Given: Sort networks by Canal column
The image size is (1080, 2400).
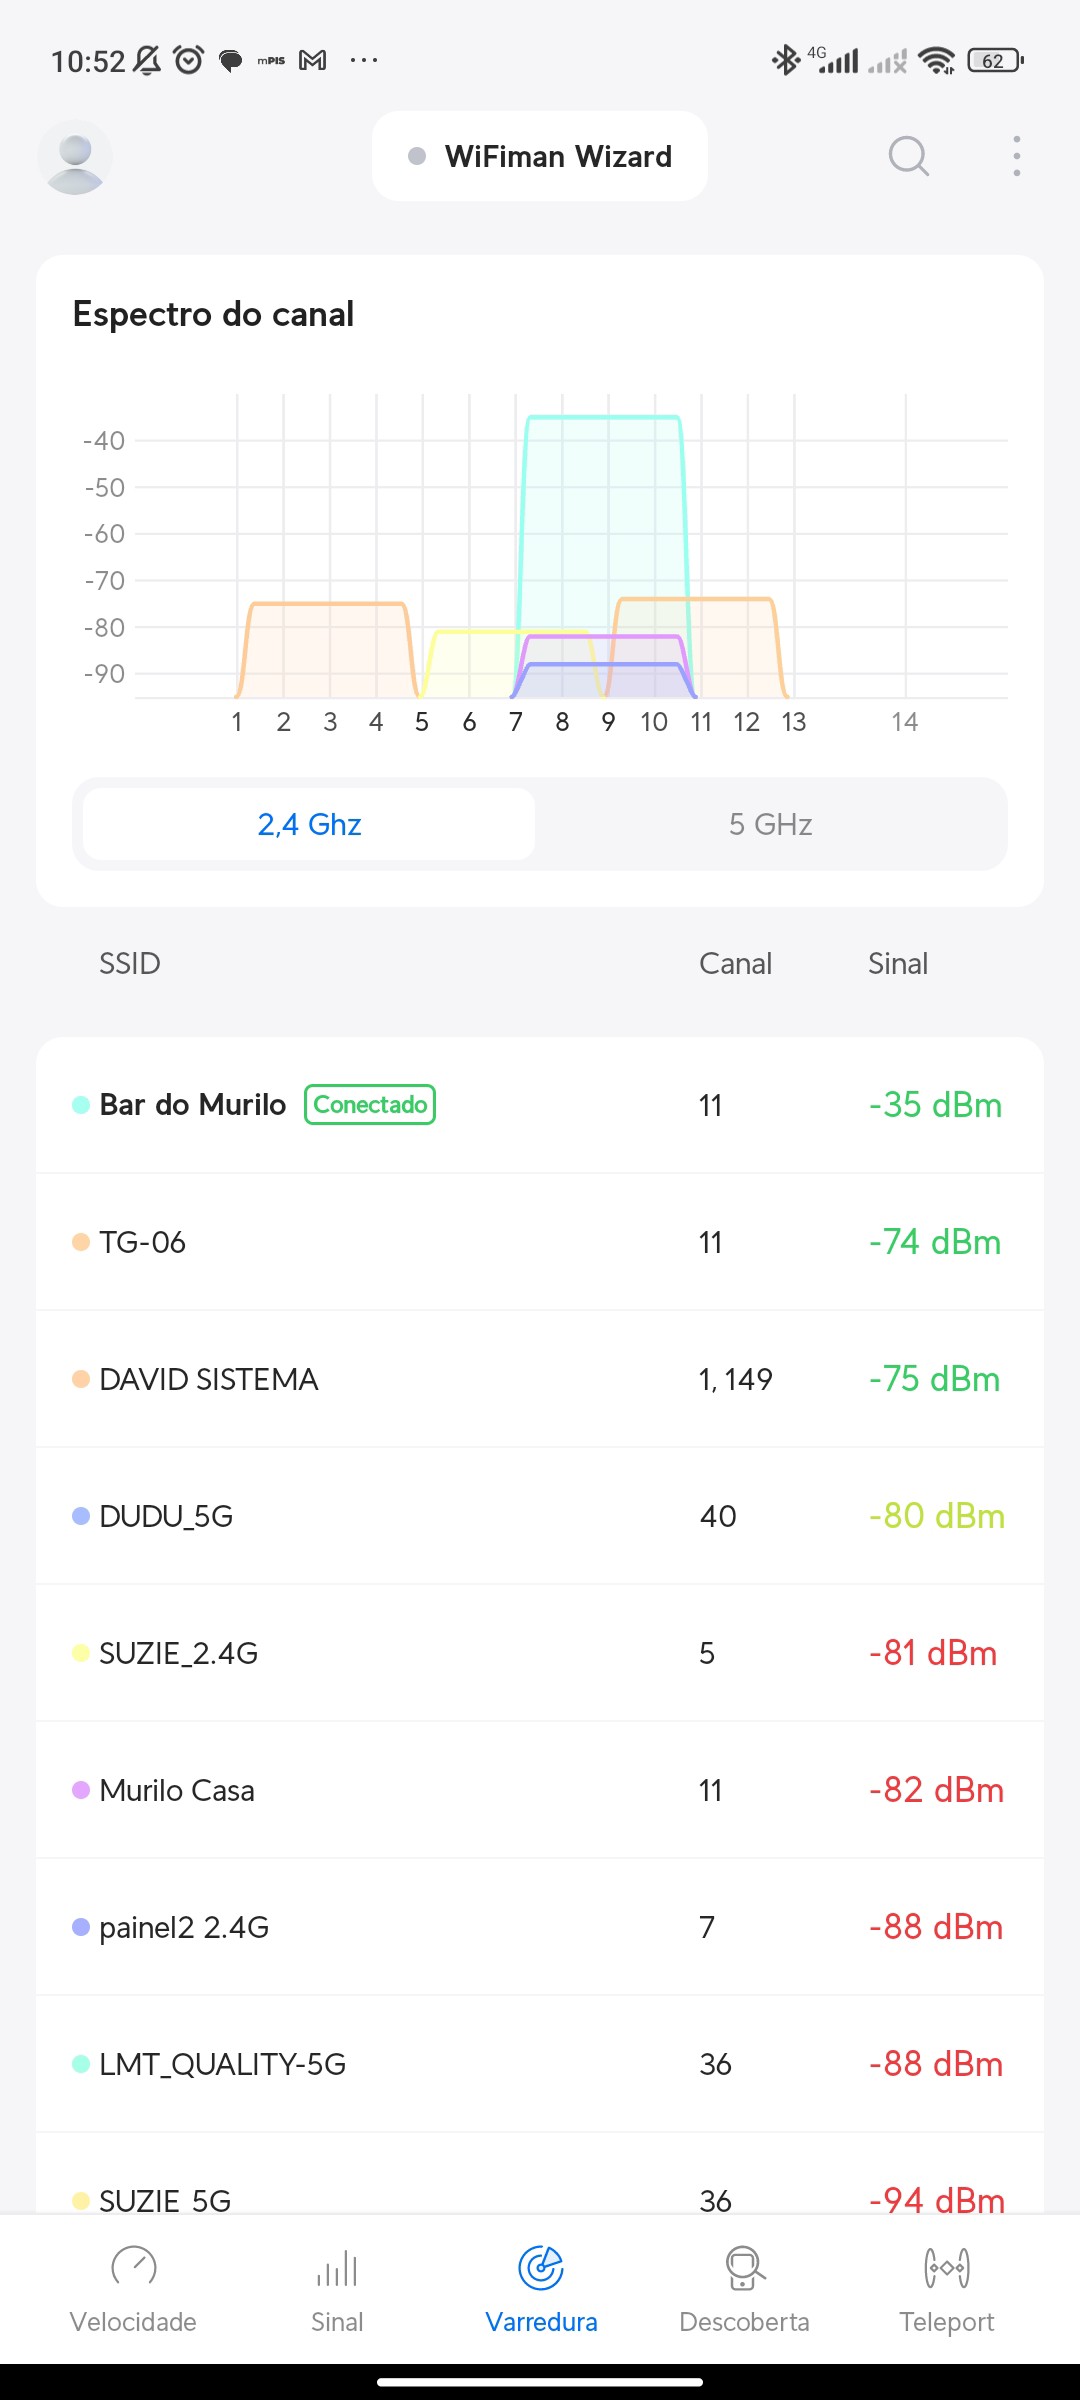Looking at the screenshot, I should point(735,963).
